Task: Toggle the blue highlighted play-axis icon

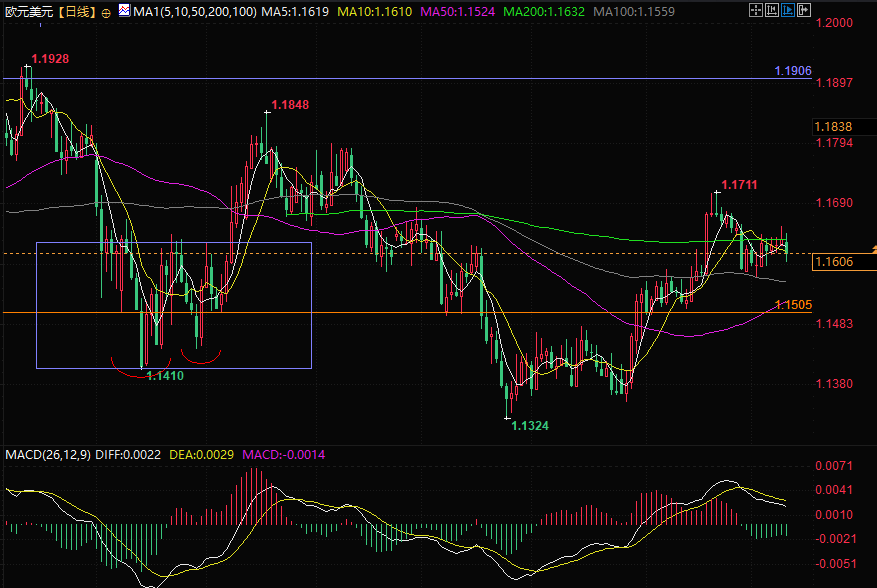Action: [x=788, y=10]
